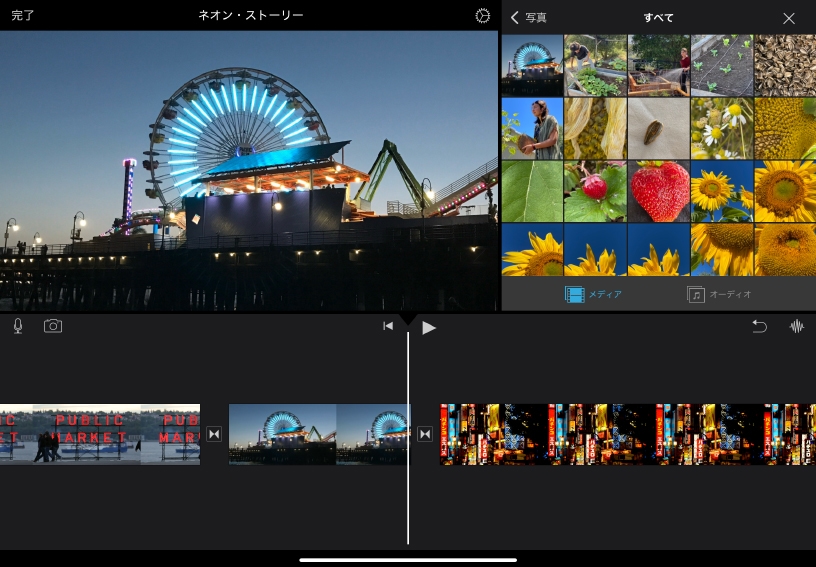This screenshot has width=816, height=567.
Task: Open the camera capture icon
Action: [53, 326]
